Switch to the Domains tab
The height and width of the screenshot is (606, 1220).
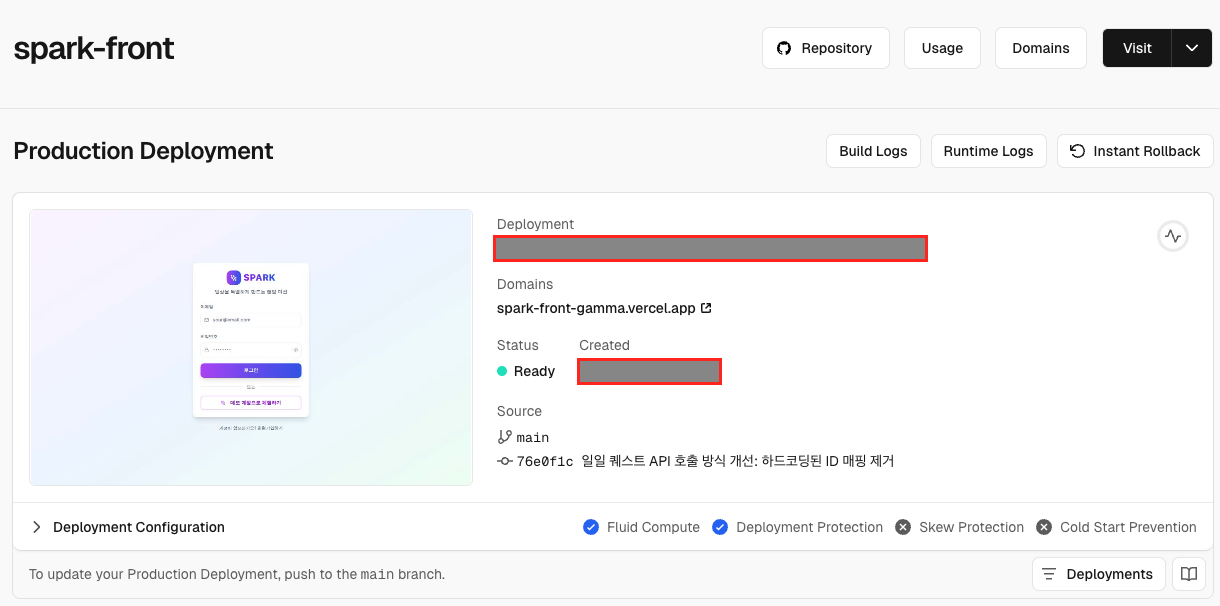tap(1040, 47)
